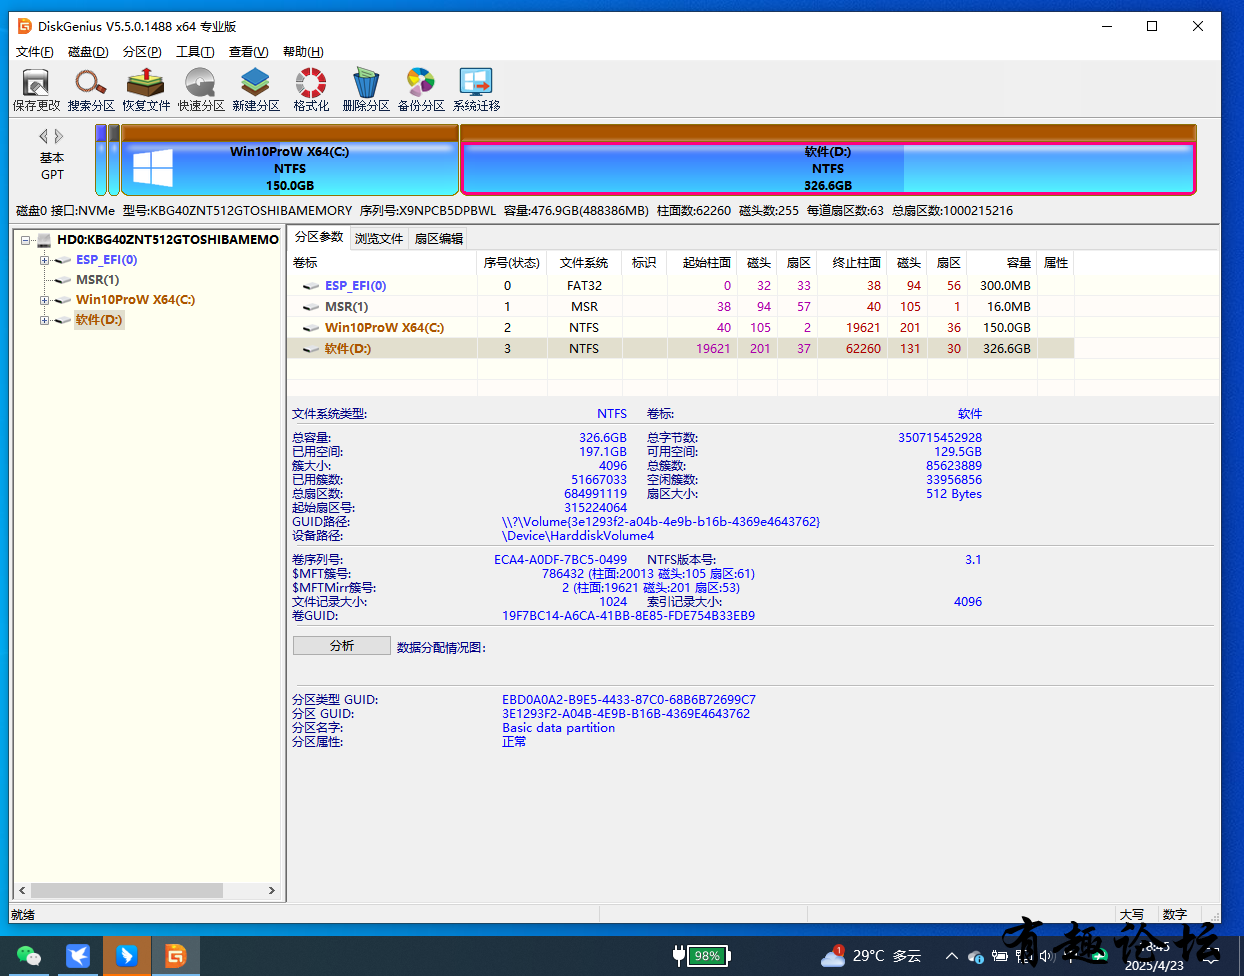This screenshot has height=976, width=1244.
Task: Go to previous disk with left arrow
Action: point(43,136)
